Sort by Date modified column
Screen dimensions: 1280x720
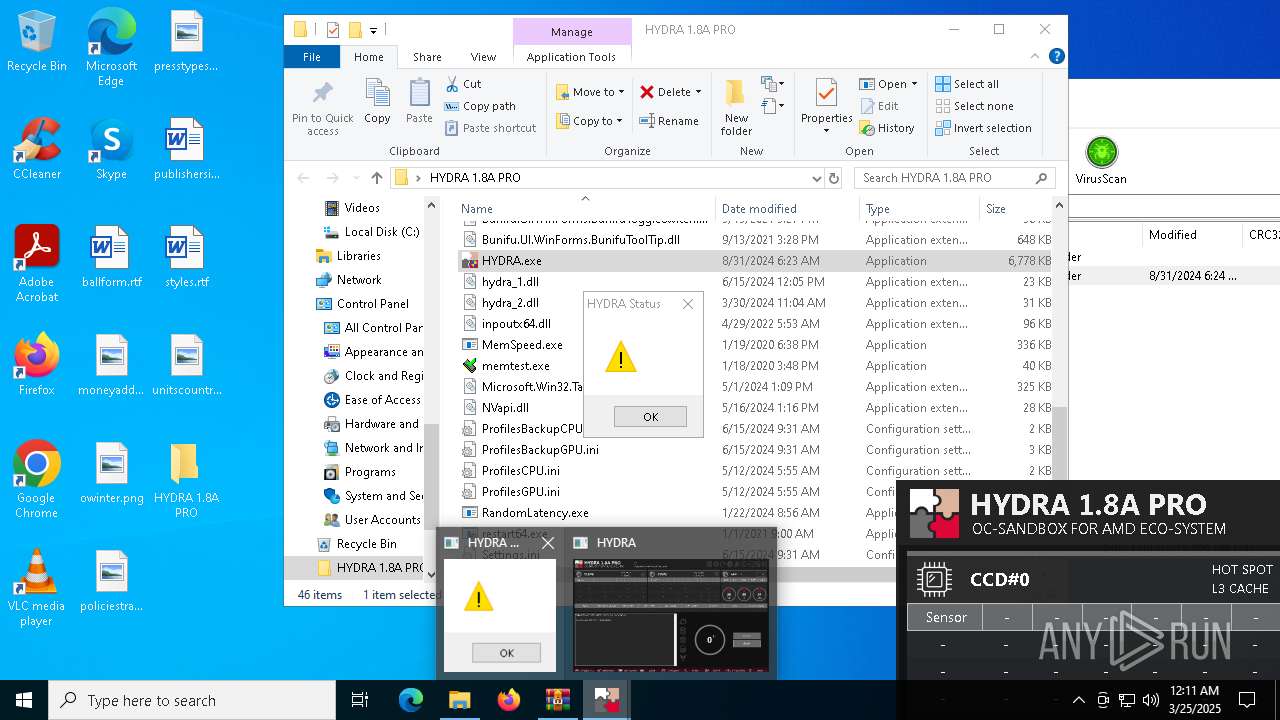tap(759, 209)
